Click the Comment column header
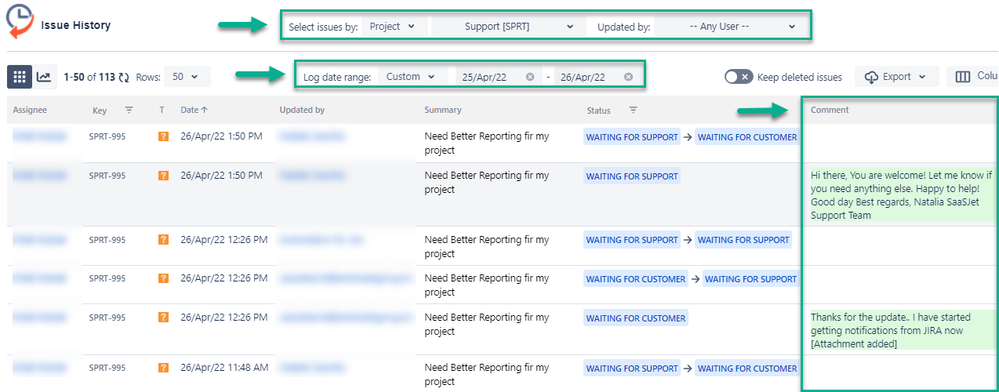Image resolution: width=999 pixels, height=392 pixels. [x=830, y=110]
